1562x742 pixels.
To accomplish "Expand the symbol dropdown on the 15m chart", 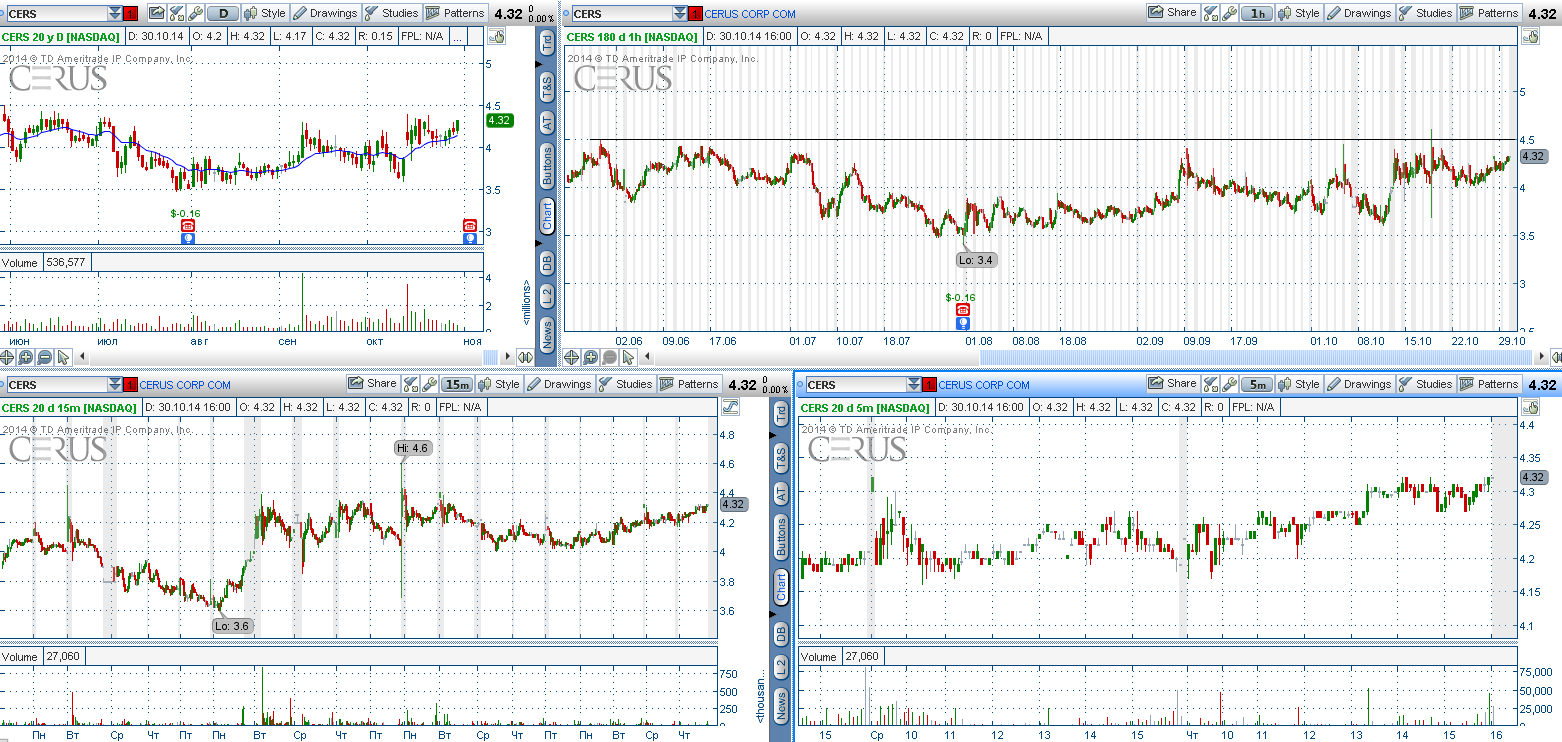I will (115, 385).
